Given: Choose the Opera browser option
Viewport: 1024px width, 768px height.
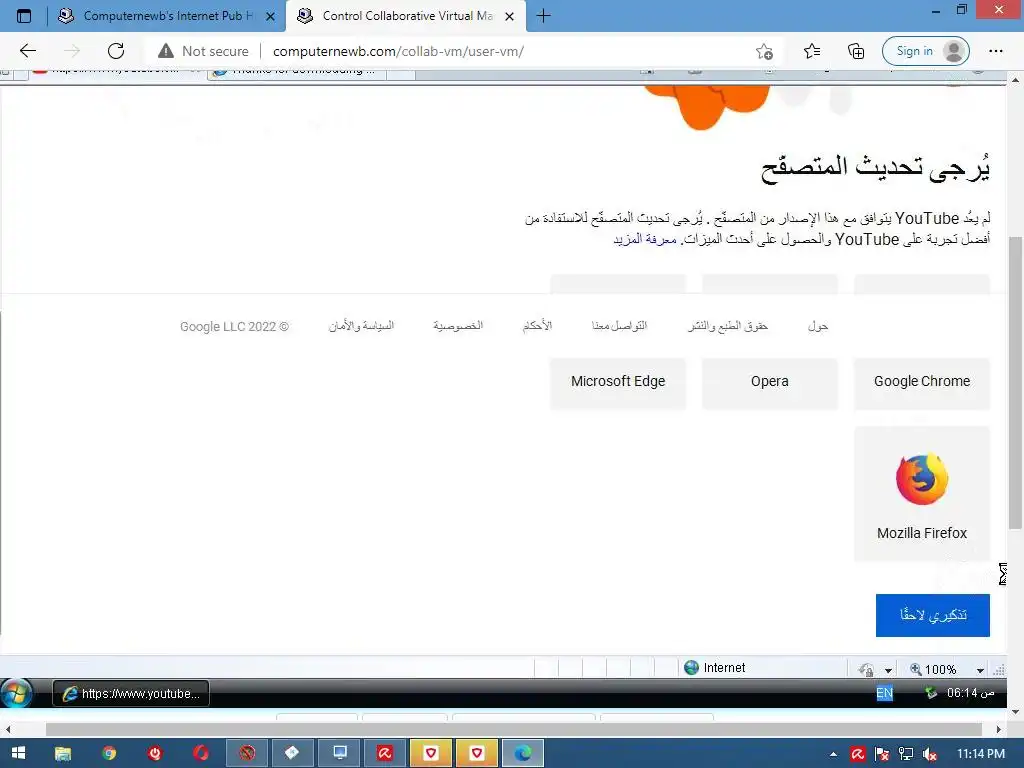Looking at the screenshot, I should [x=769, y=383].
